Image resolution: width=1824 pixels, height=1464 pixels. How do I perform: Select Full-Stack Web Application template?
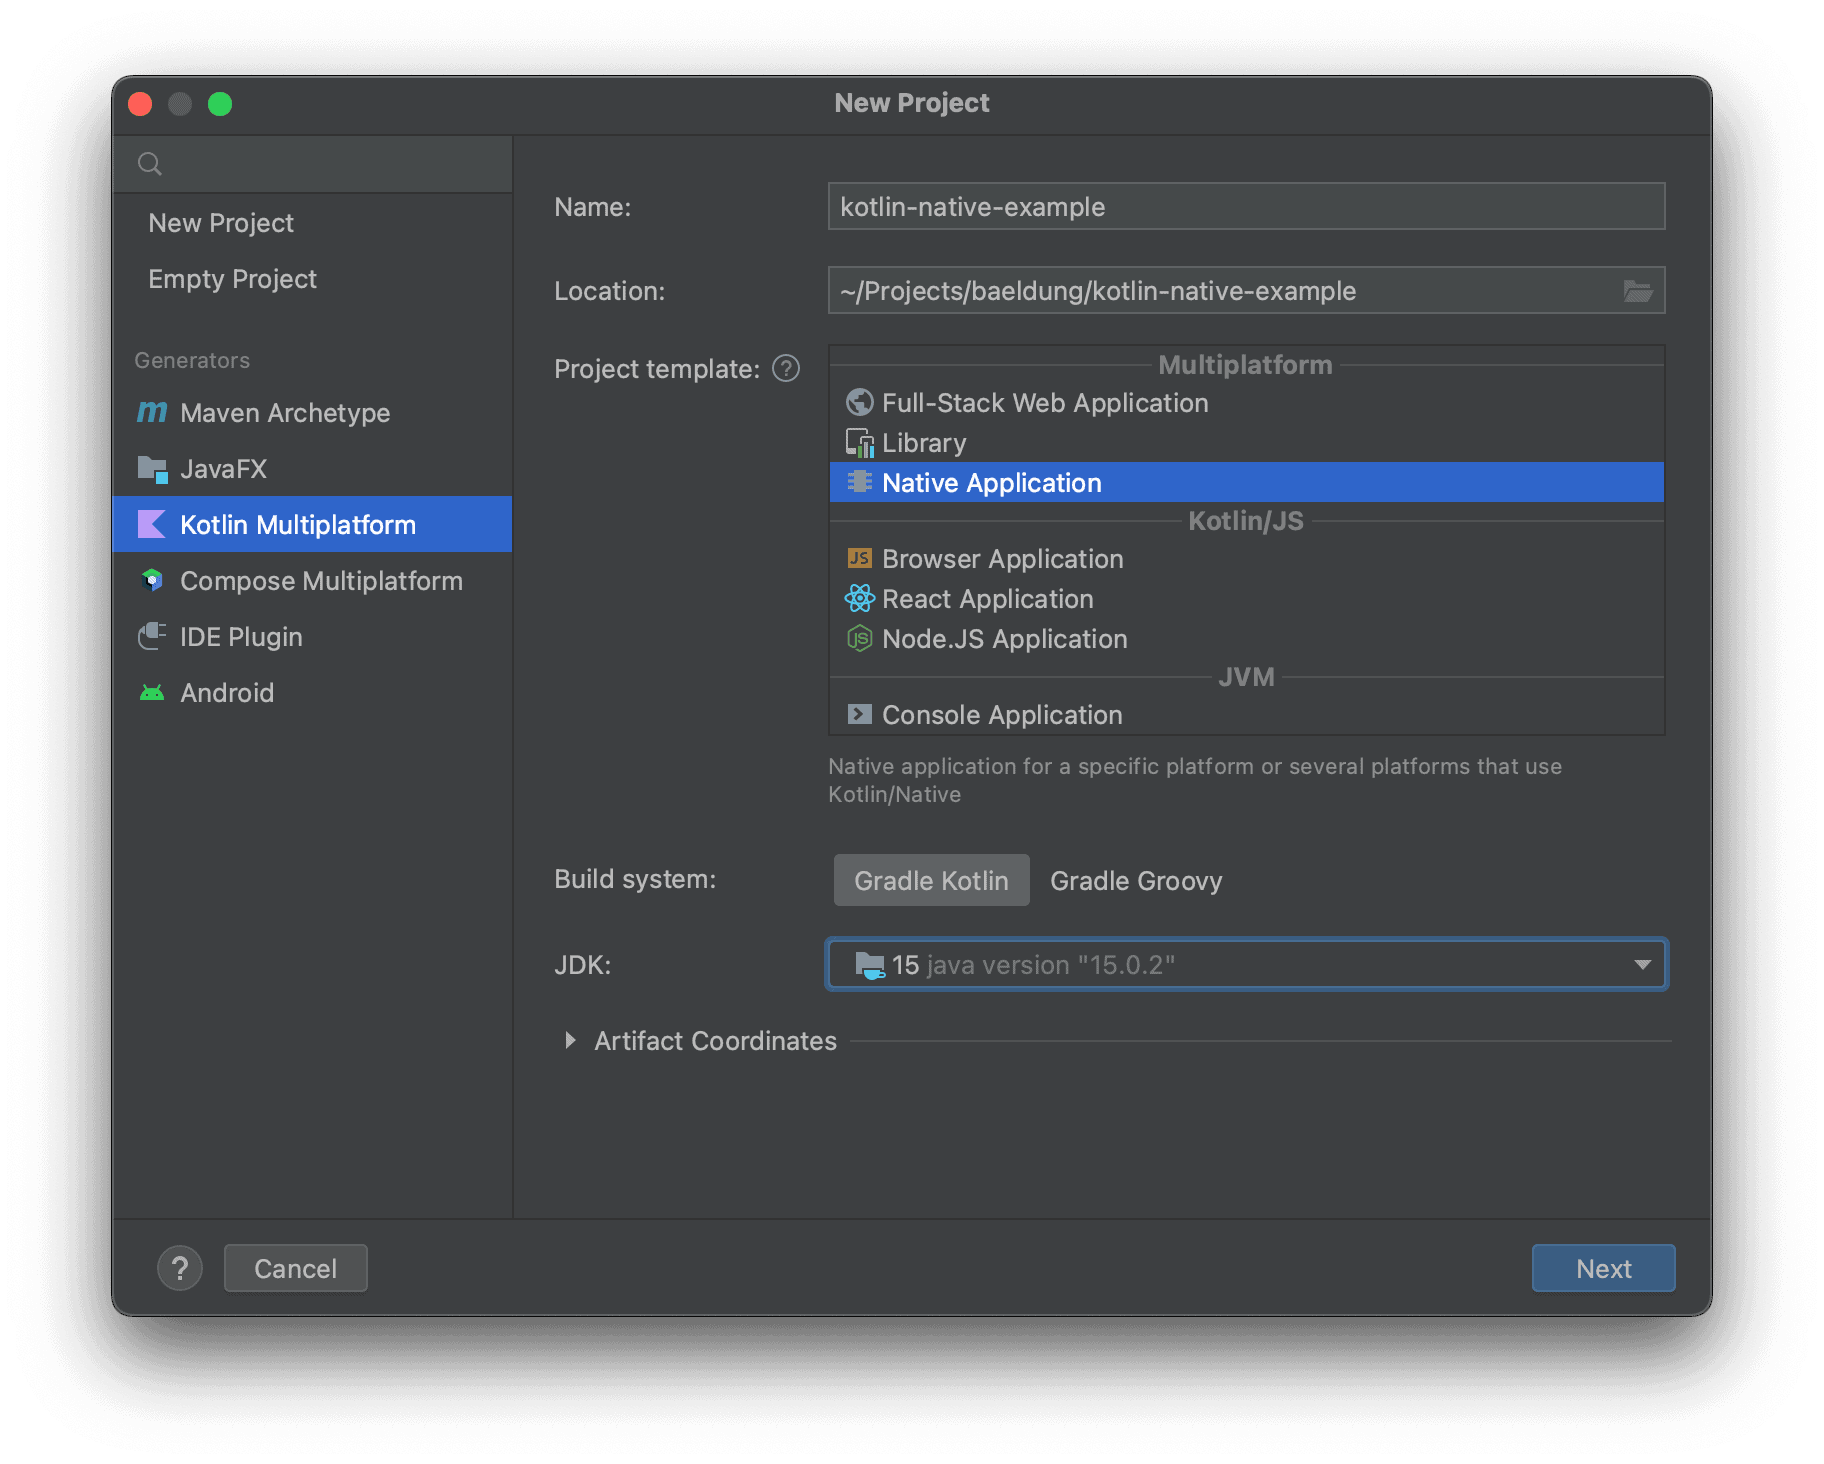click(x=1246, y=402)
